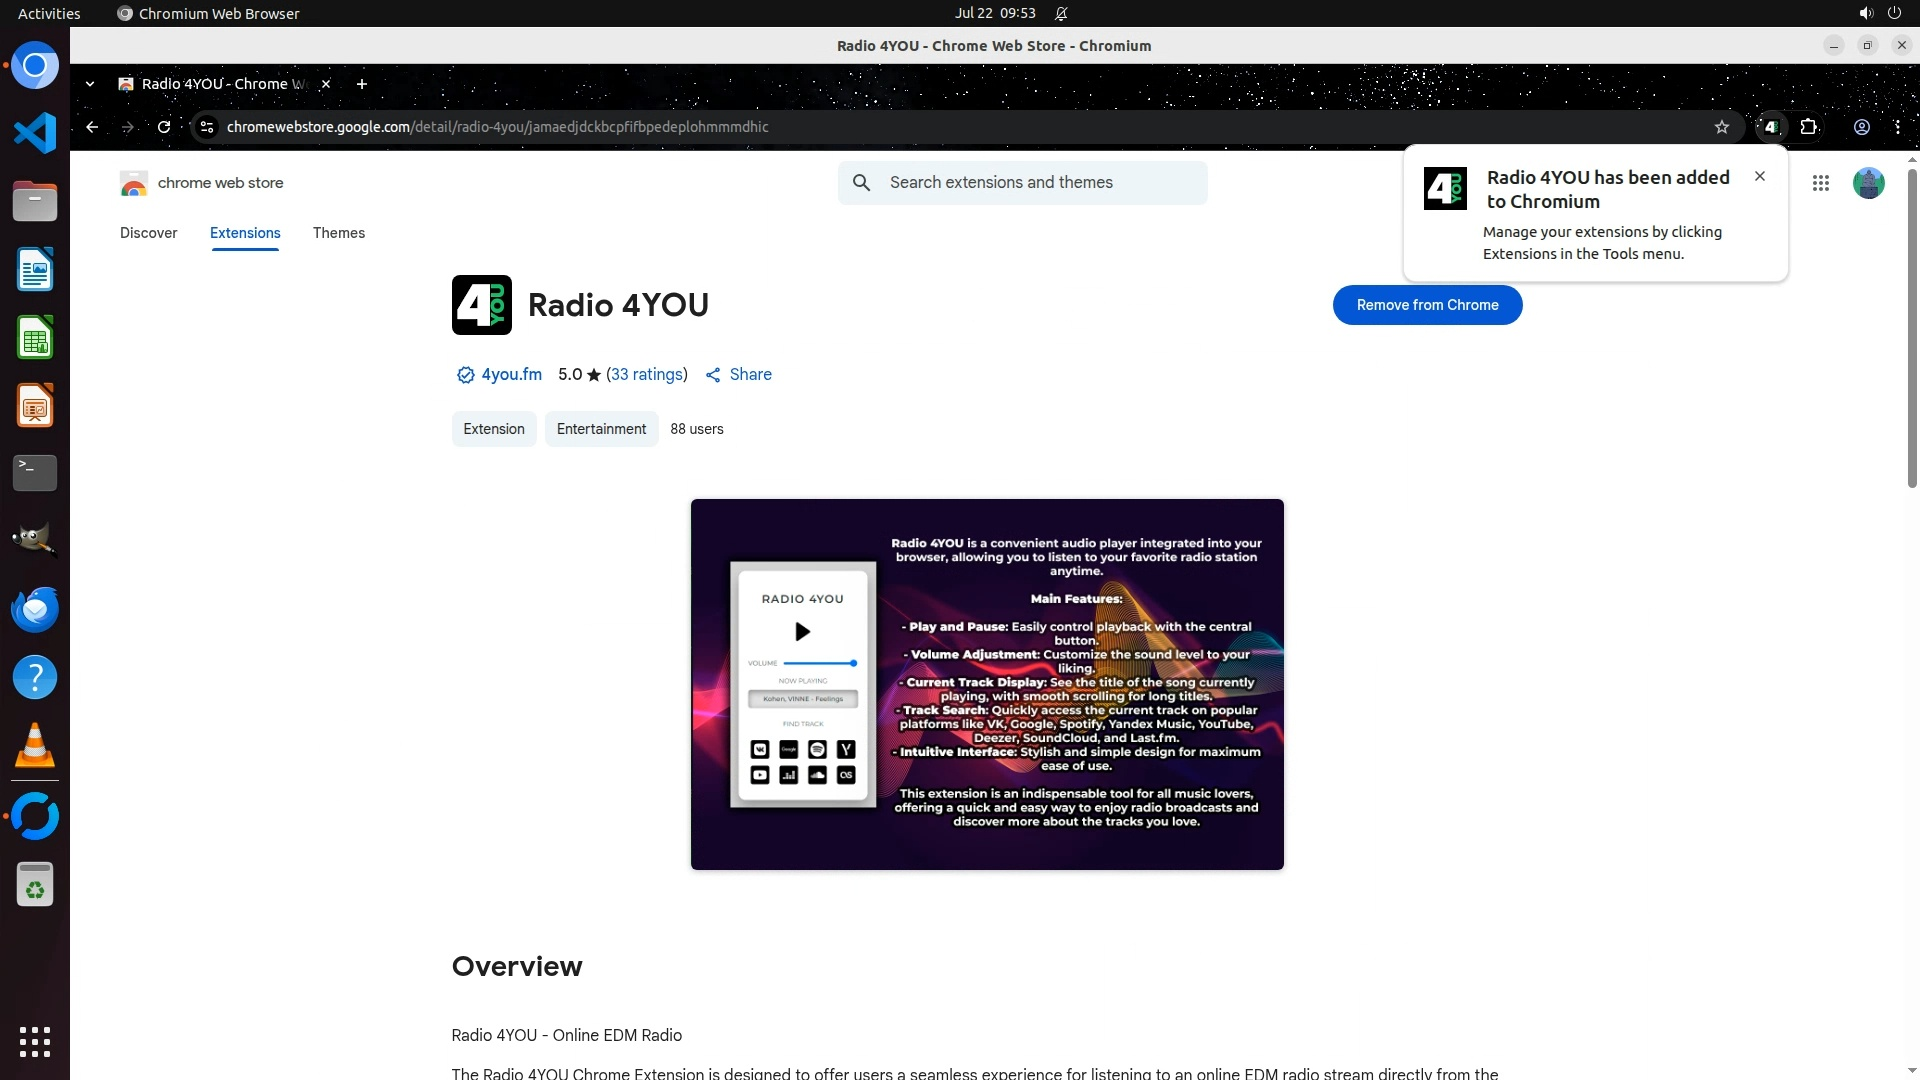1920x1080 pixels.
Task: Open the Extensions puzzle-piece menu
Action: [1808, 127]
